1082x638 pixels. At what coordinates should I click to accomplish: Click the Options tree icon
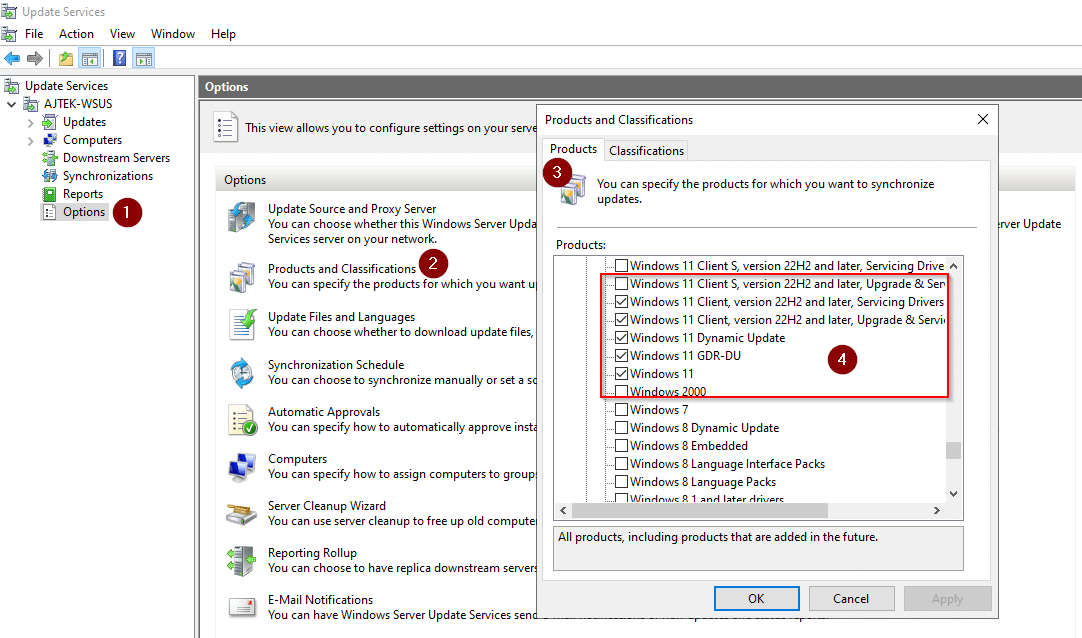coord(49,212)
